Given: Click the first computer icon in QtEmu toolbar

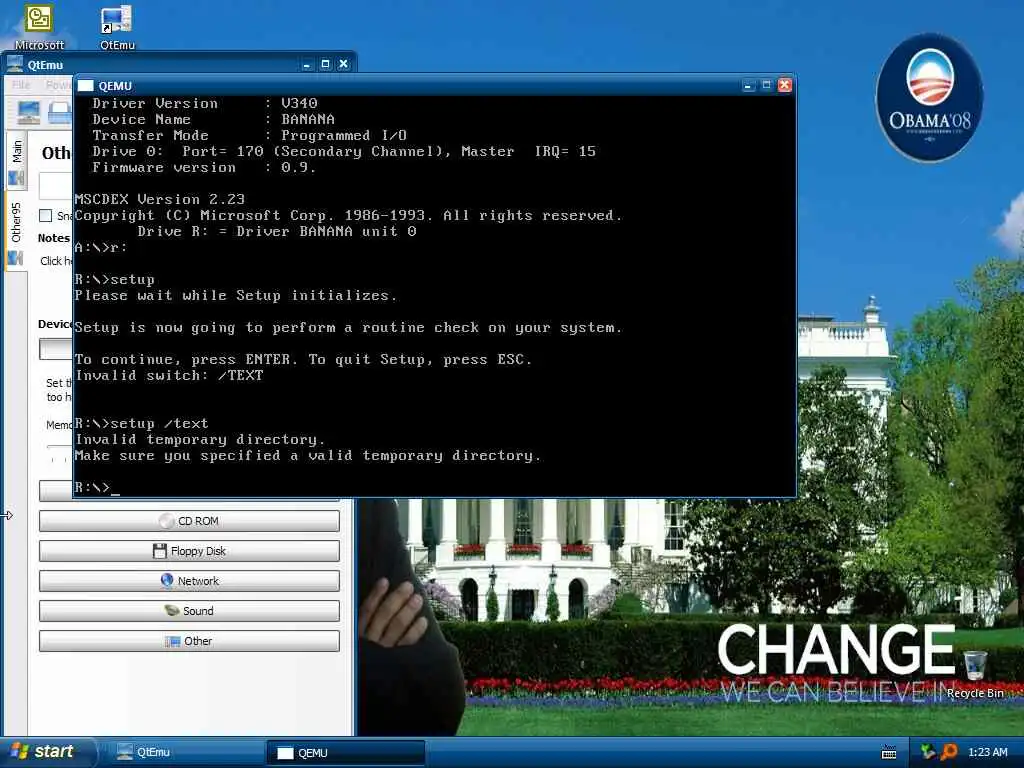Looking at the screenshot, I should [28, 112].
